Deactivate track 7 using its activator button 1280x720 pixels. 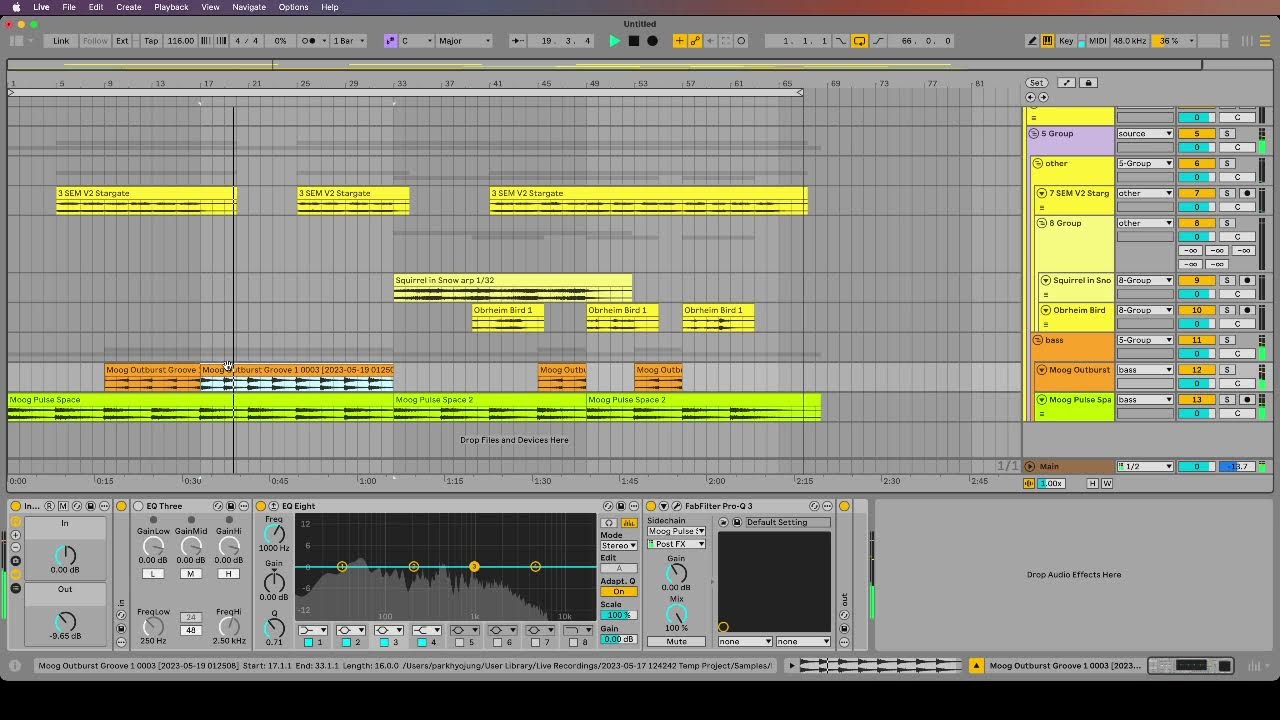(x=1196, y=193)
